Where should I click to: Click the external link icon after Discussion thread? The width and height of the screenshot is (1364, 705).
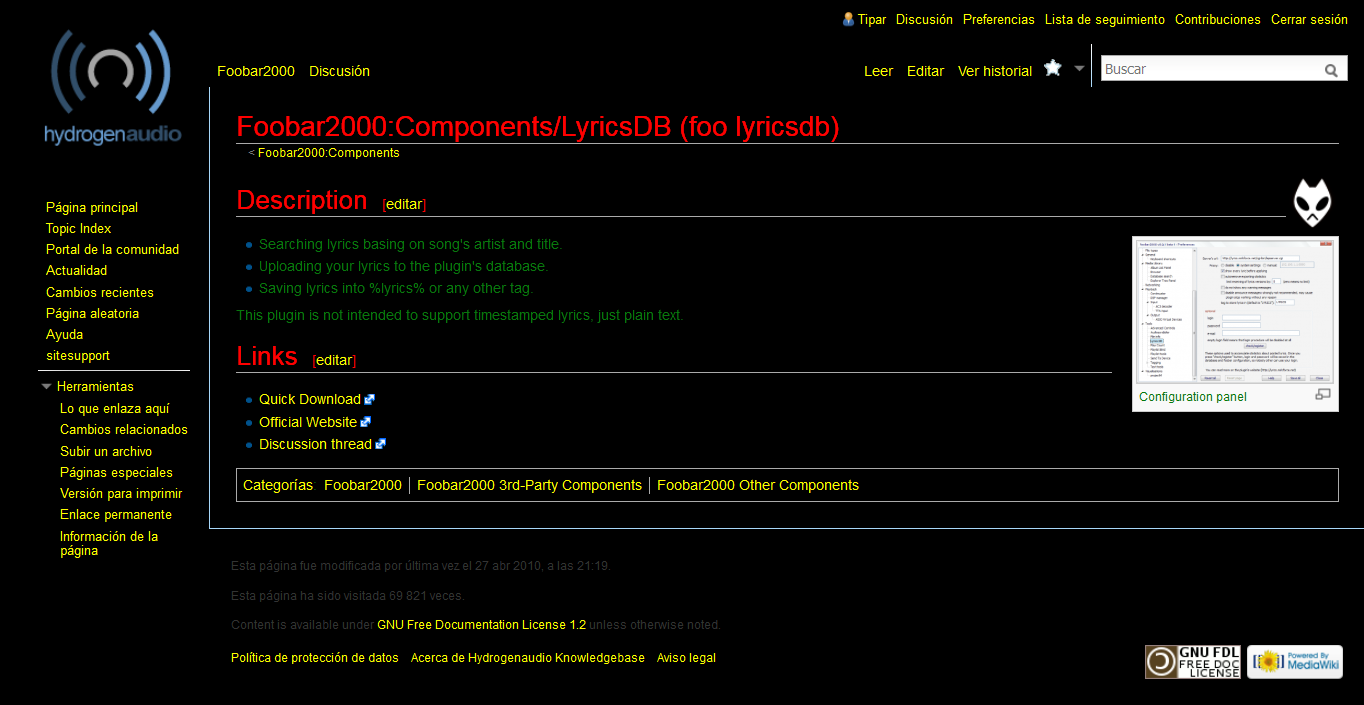click(x=381, y=444)
